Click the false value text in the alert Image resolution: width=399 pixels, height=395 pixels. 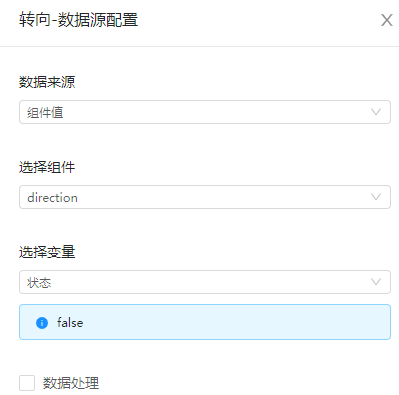[70, 323]
